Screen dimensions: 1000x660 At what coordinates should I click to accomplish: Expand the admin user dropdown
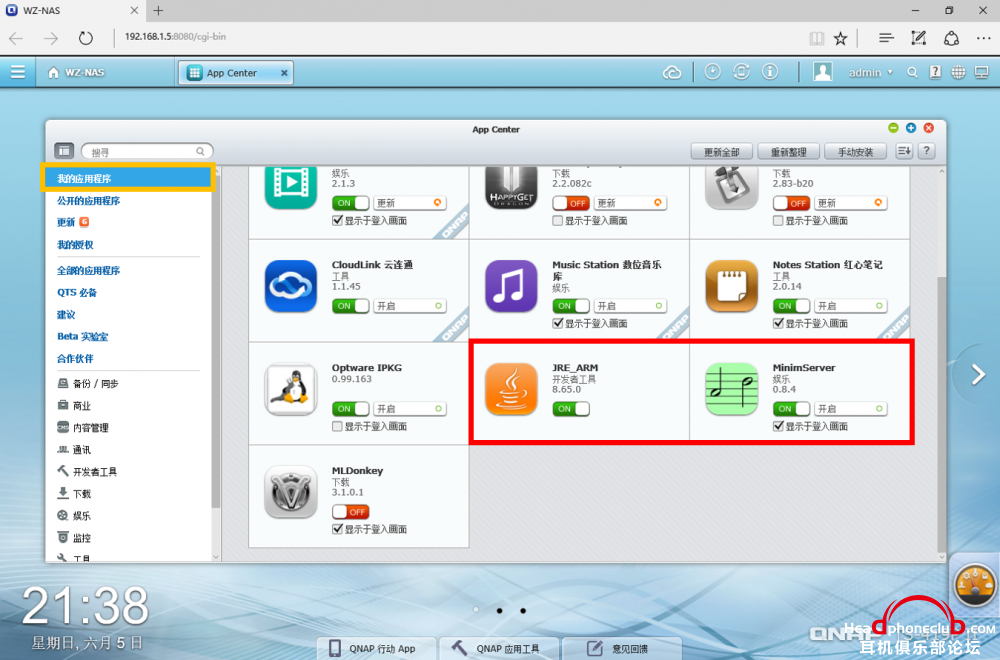tap(871, 73)
